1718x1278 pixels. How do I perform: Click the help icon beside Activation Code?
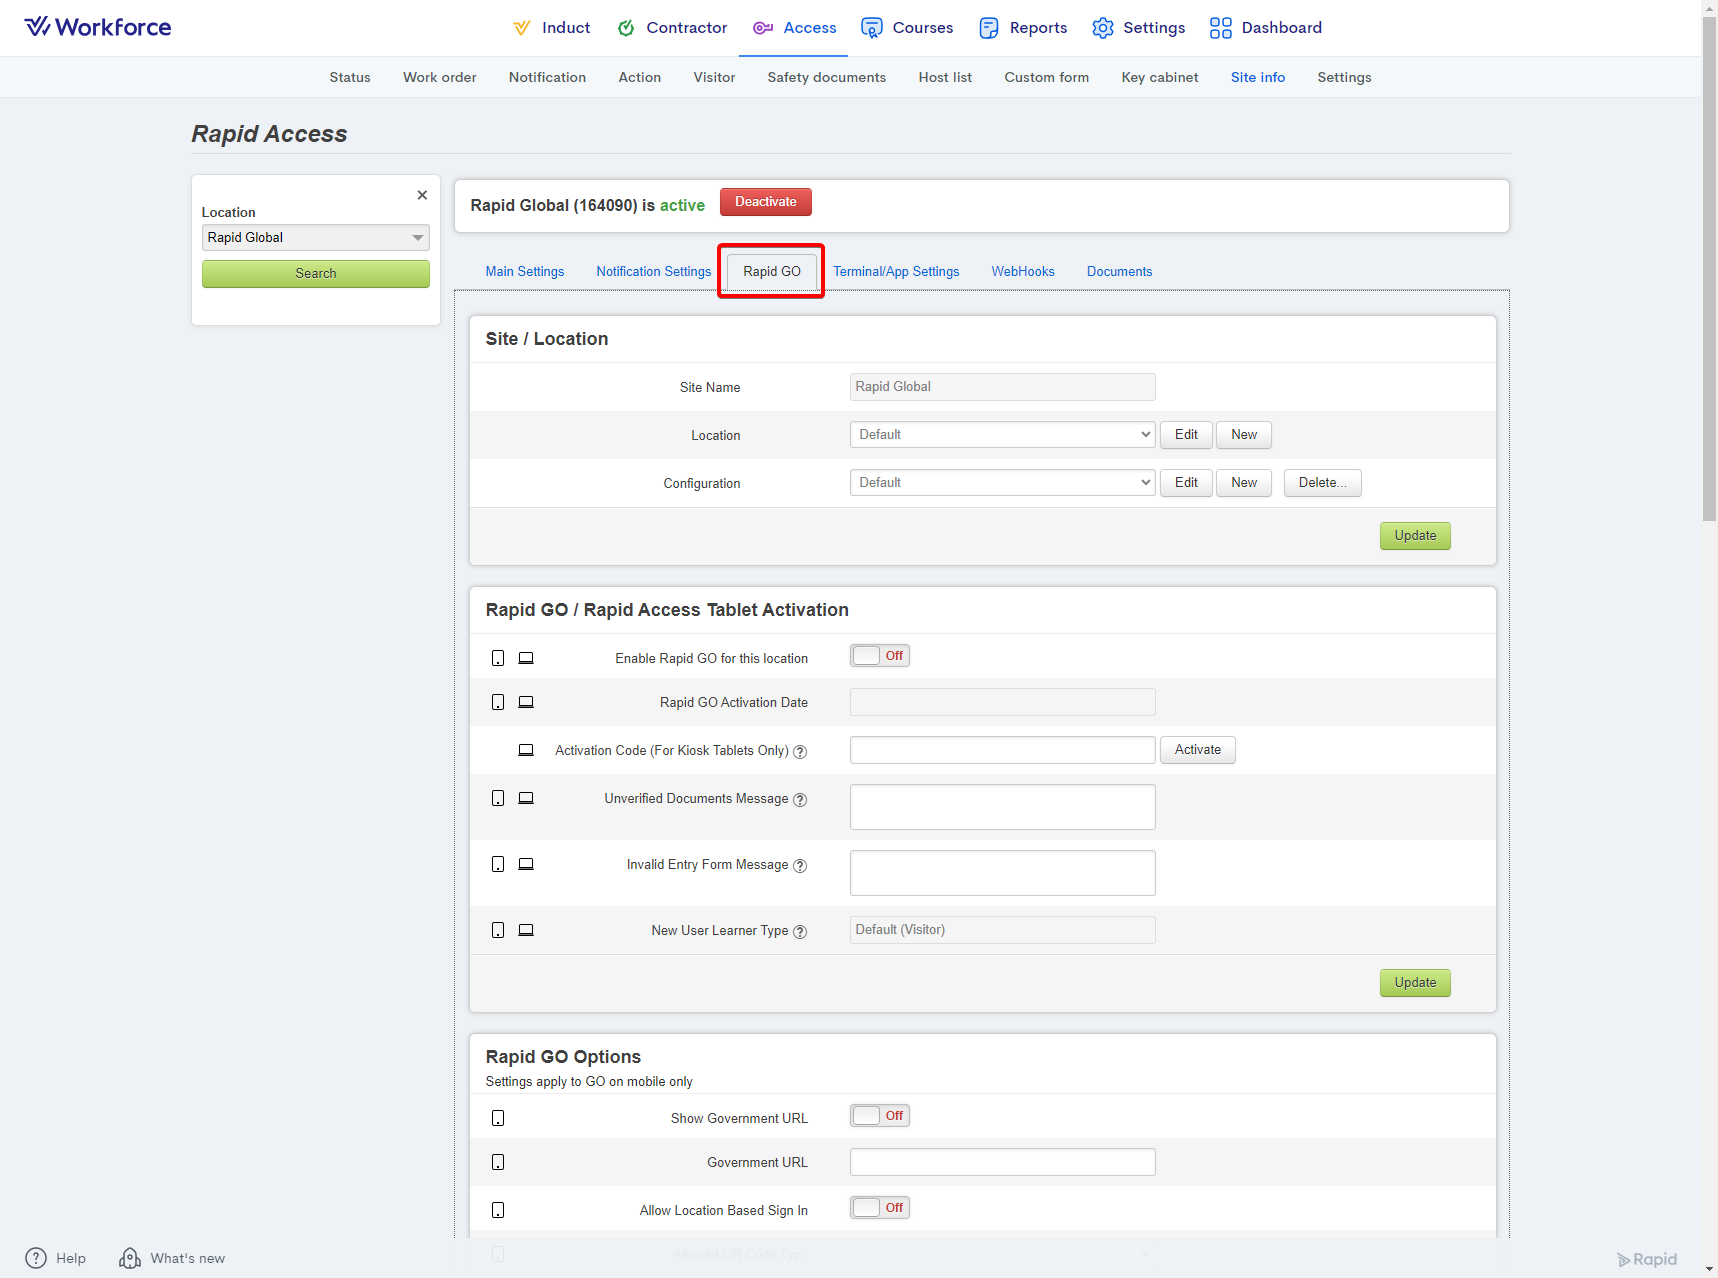click(800, 751)
